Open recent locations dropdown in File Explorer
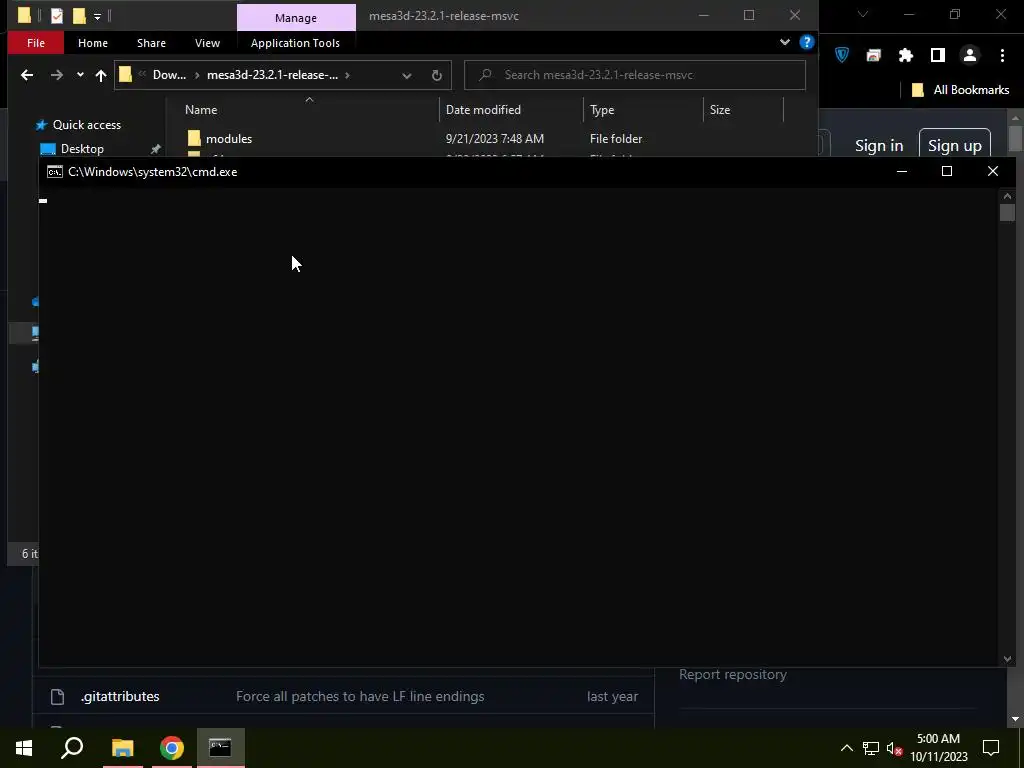The width and height of the screenshot is (1024, 768). pos(80,75)
